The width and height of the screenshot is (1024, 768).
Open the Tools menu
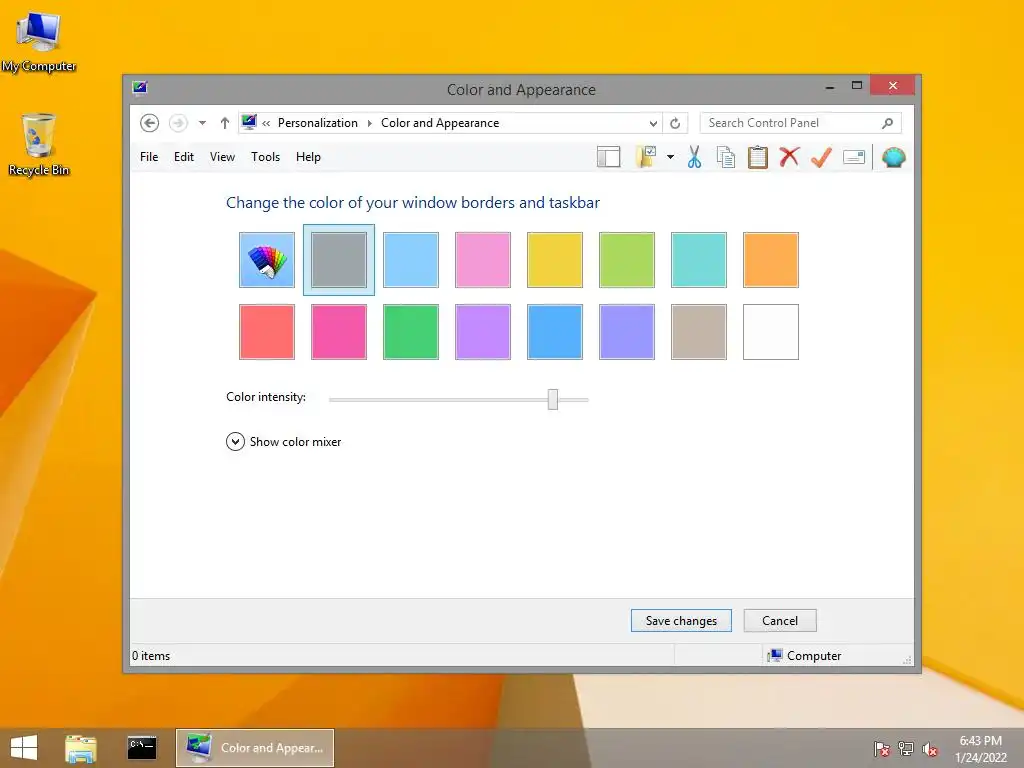pos(265,157)
